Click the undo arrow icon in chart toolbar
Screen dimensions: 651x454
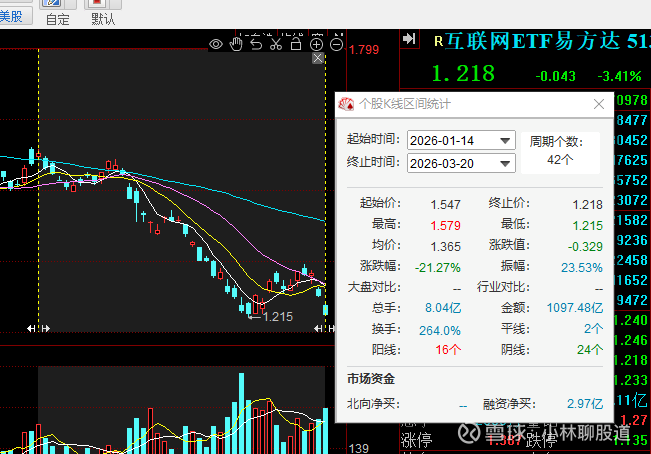[256, 44]
